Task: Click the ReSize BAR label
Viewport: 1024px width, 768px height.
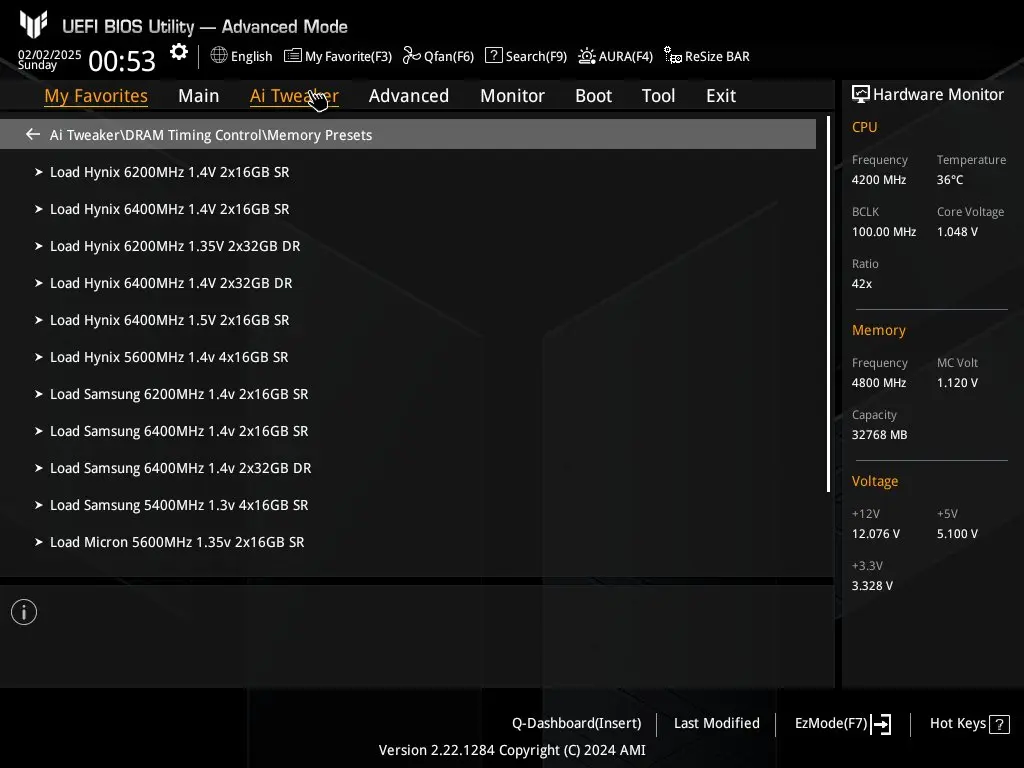Action: click(717, 56)
